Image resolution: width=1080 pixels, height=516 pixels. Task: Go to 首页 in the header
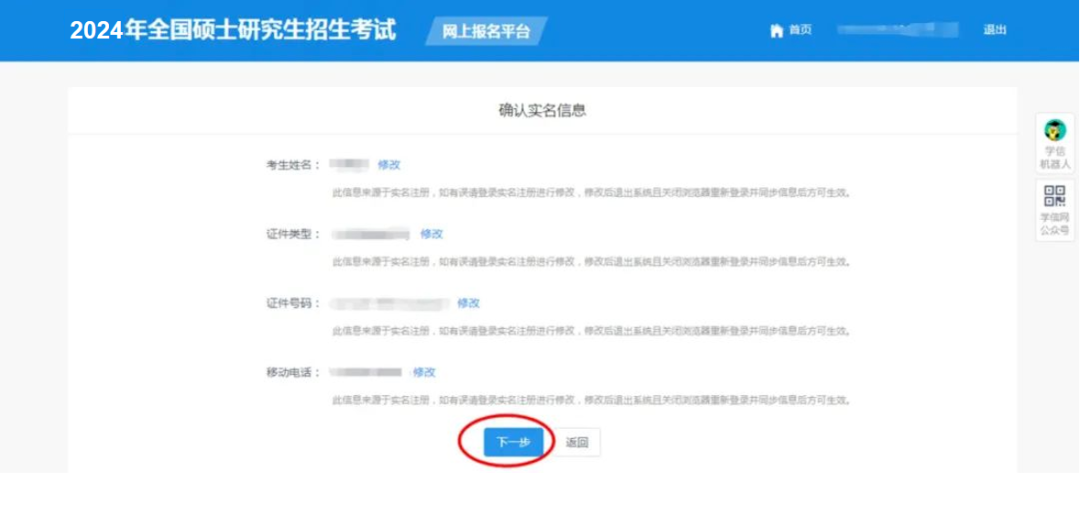(x=800, y=30)
